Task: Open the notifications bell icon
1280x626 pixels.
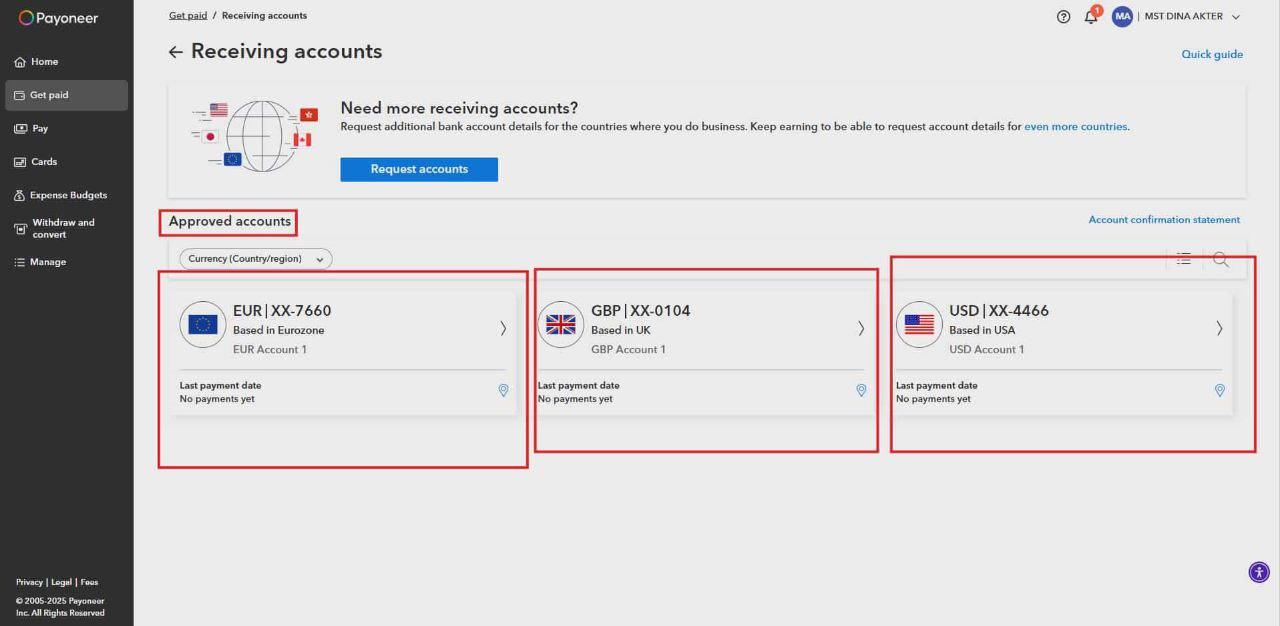Action: click(x=1090, y=17)
